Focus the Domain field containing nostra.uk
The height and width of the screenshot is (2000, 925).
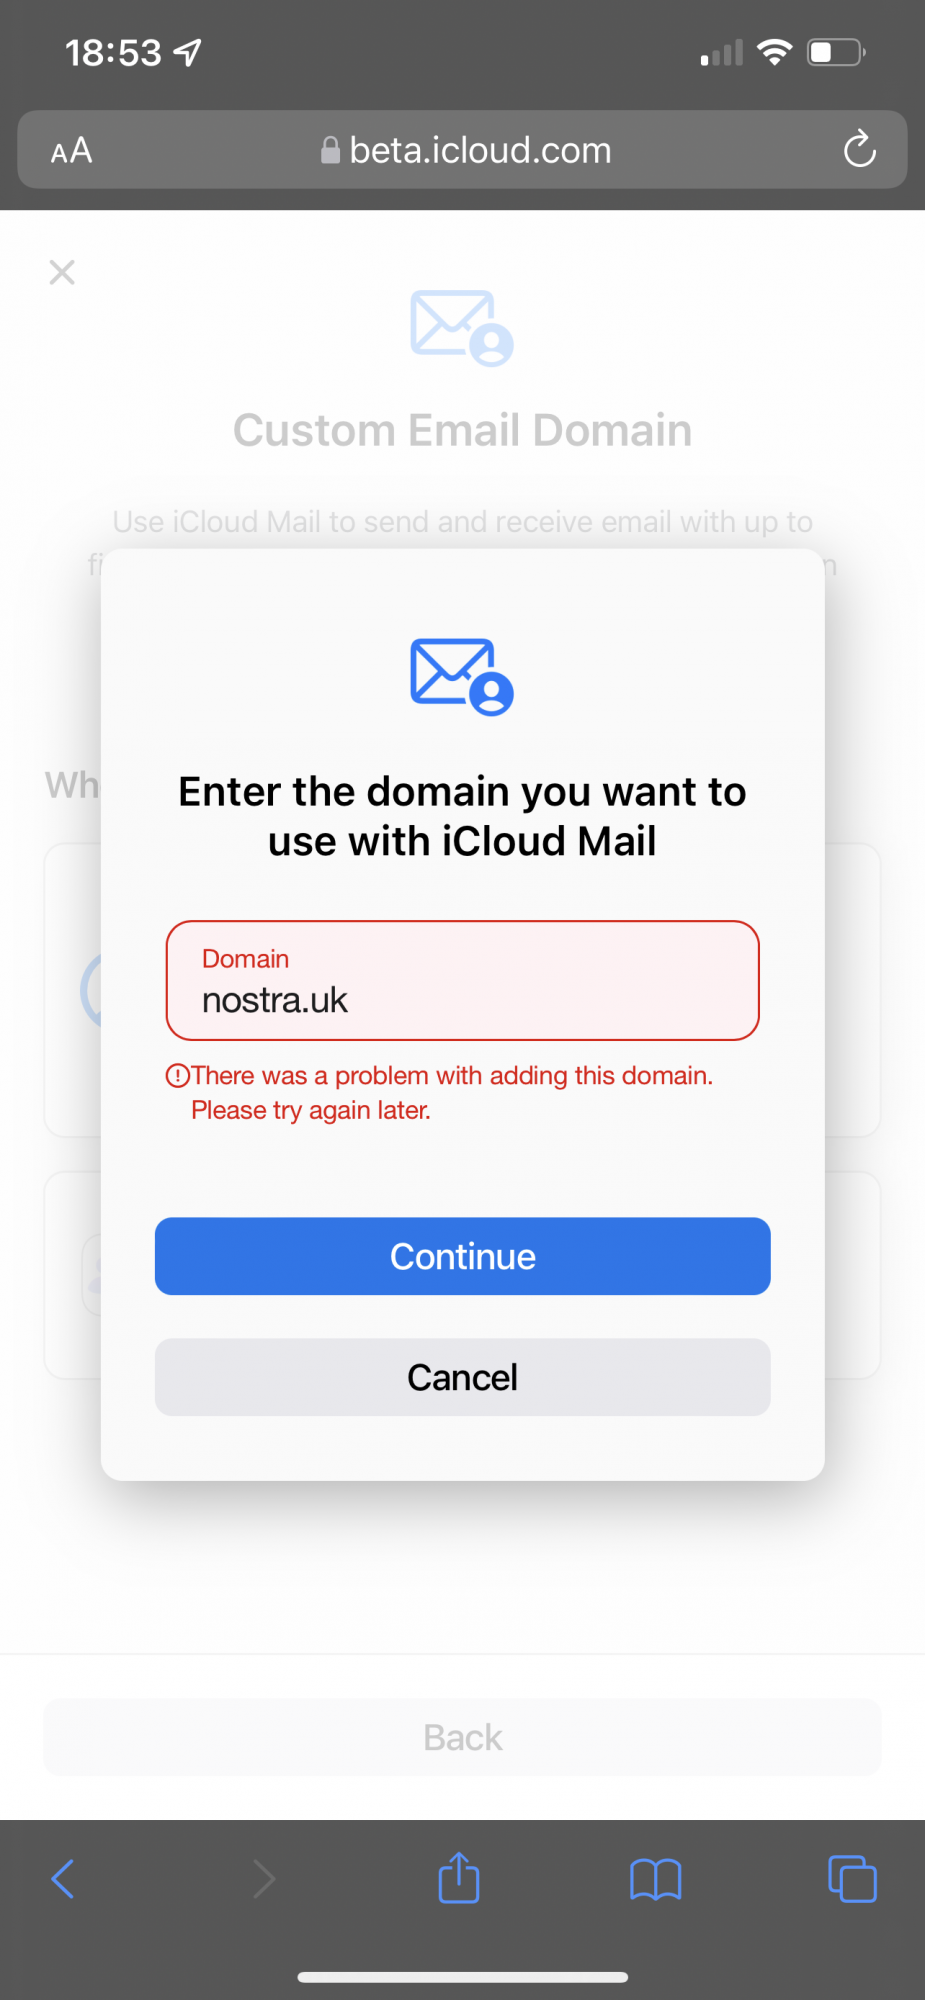463,980
